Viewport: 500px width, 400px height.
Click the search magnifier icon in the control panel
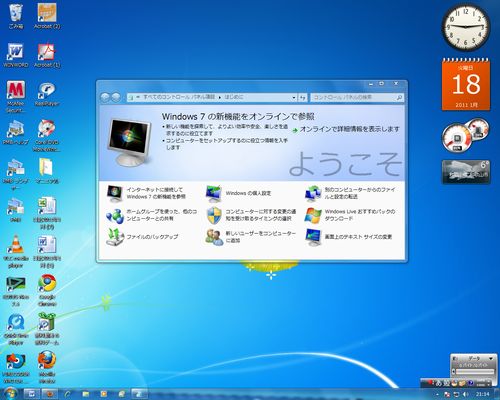399,98
